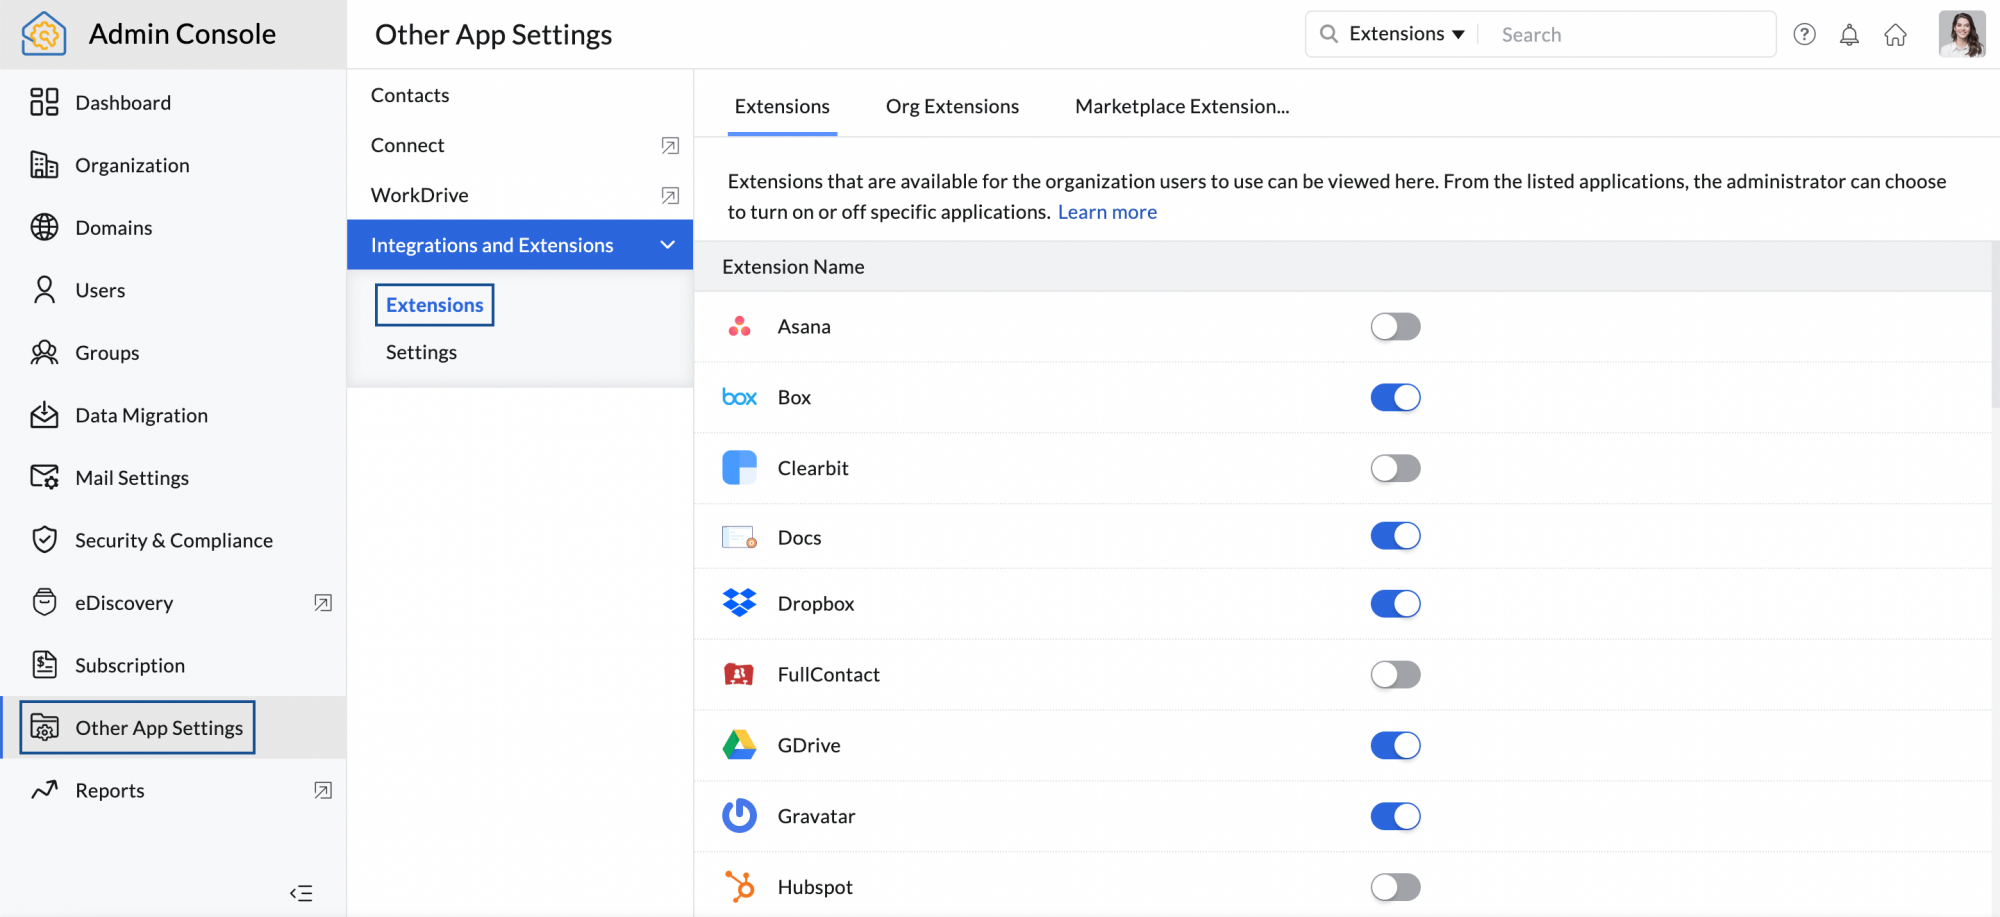Switch to the Org Extensions tab
2000x917 pixels.
click(951, 106)
